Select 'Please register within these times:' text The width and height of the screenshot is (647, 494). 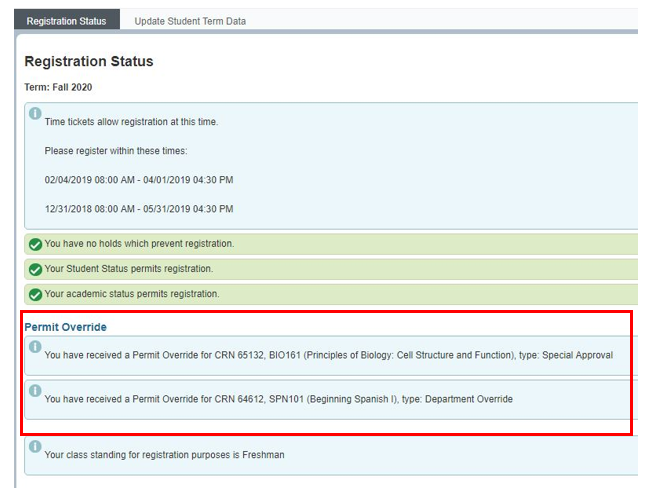click(x=116, y=151)
